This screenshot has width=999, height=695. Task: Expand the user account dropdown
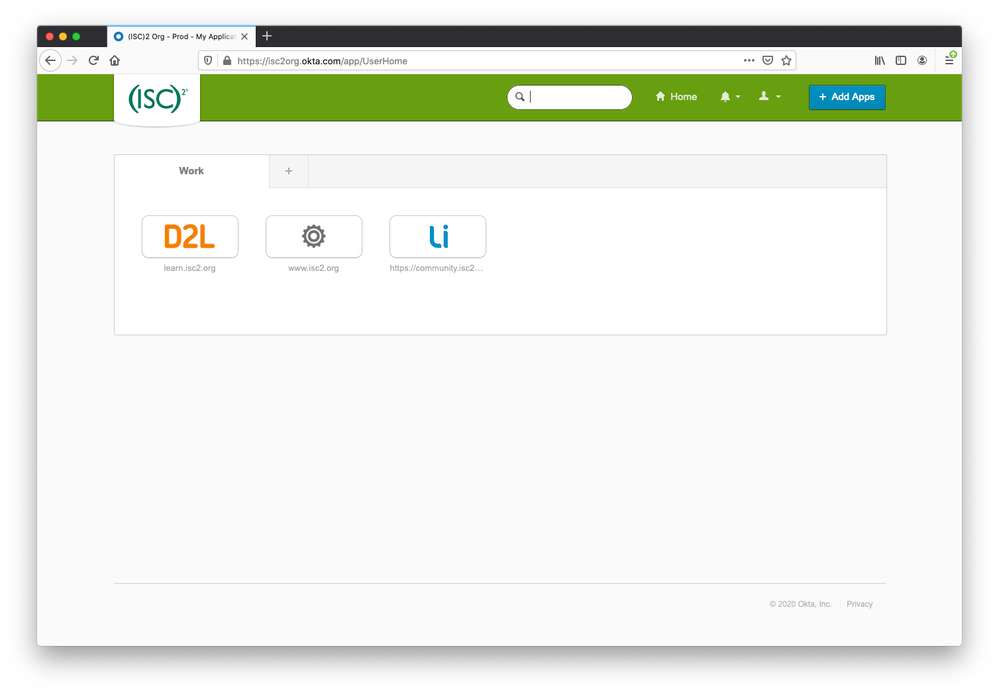tap(769, 97)
